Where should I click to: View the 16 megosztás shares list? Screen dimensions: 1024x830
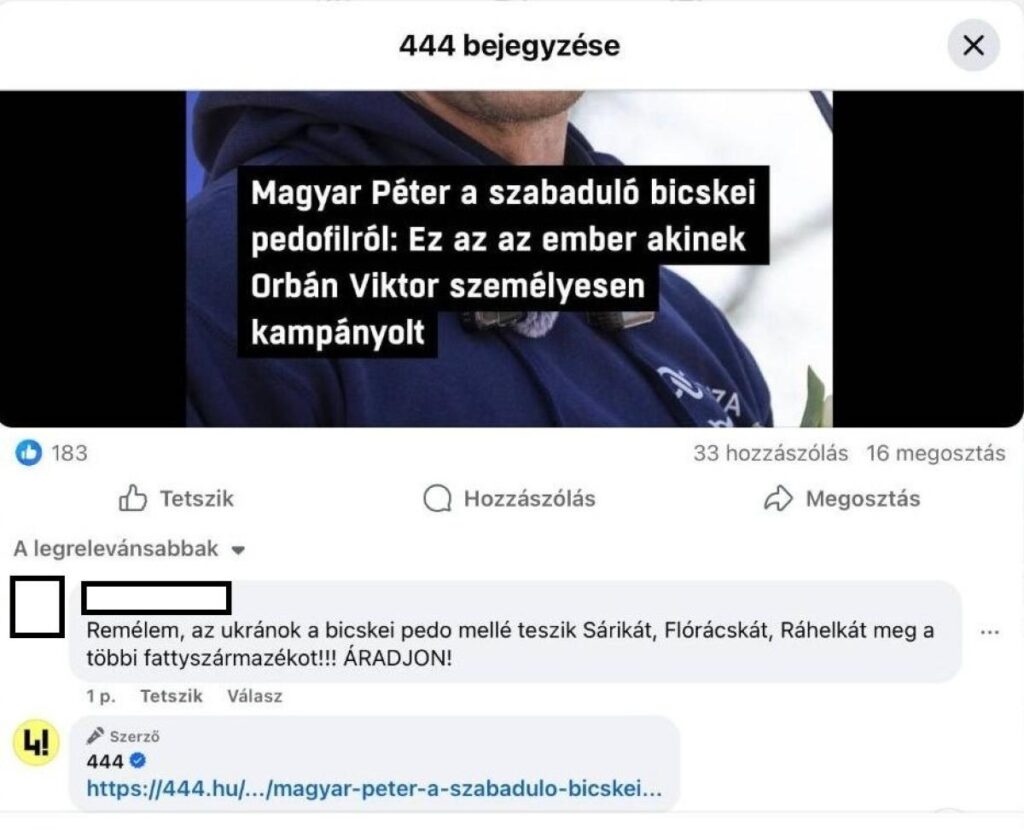point(936,453)
